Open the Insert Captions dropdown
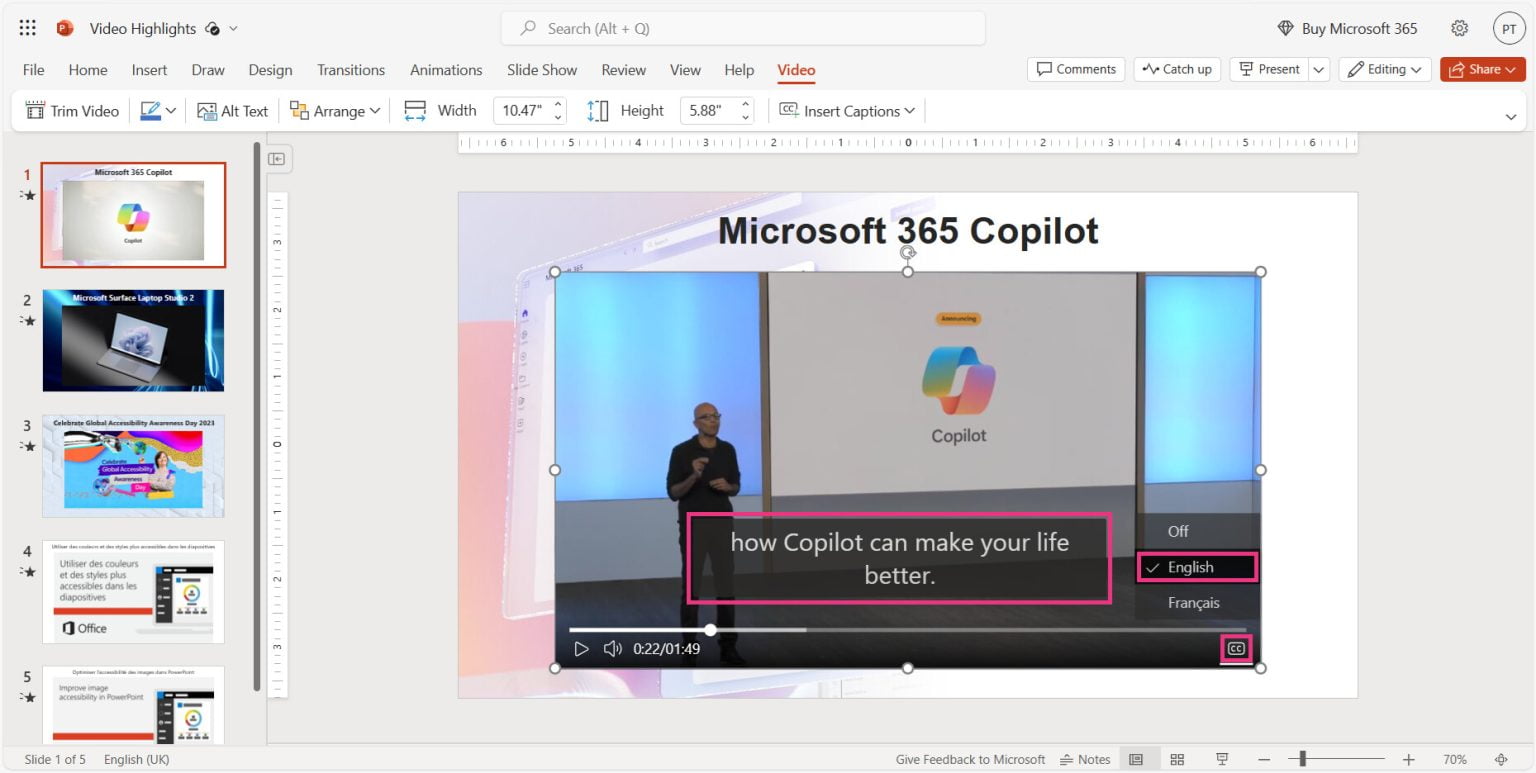Viewport: 1536px width, 773px height. tap(846, 110)
